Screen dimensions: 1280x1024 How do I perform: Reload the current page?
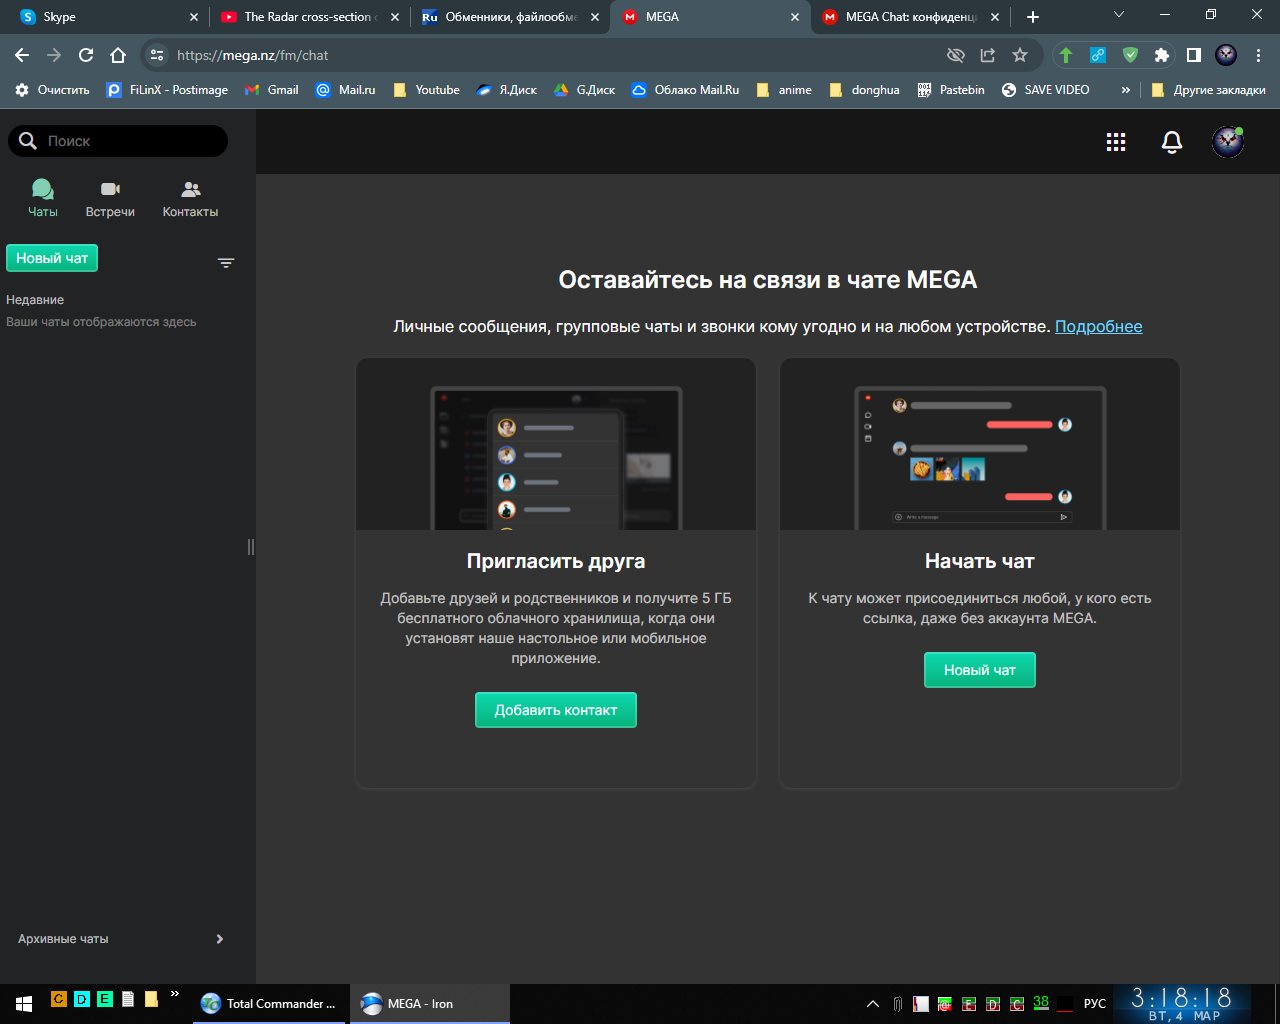86,55
